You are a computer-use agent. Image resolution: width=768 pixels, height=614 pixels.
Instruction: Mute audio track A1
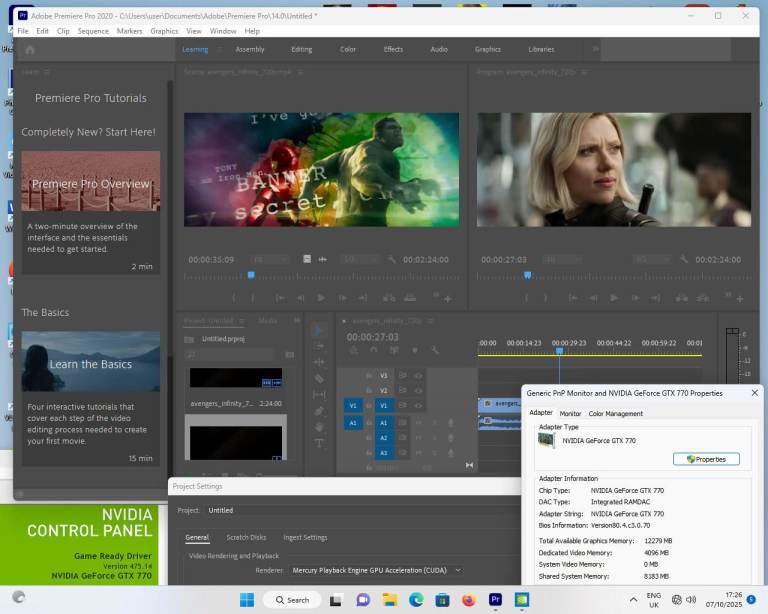[418, 422]
